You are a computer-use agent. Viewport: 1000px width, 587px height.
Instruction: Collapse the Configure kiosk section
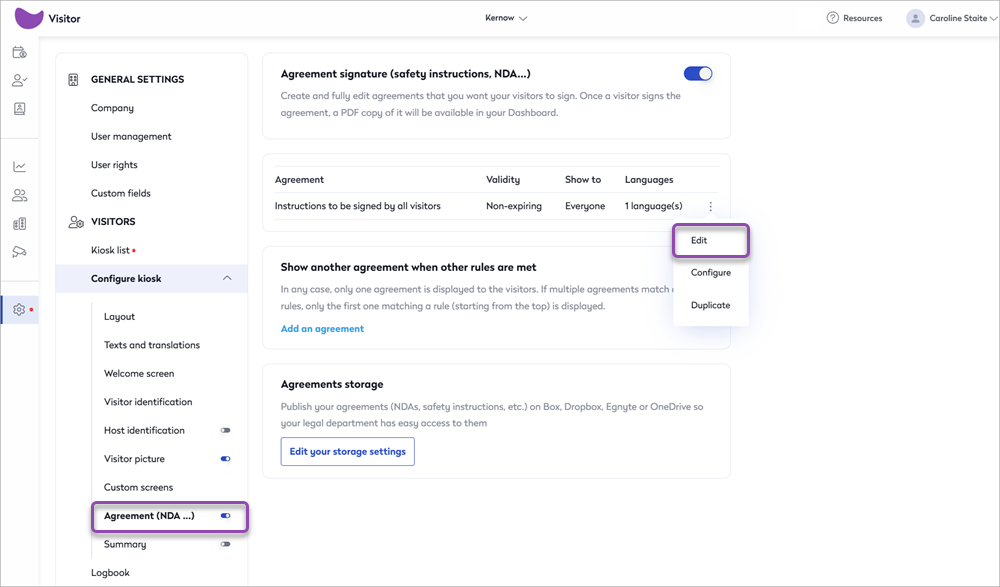click(227, 278)
